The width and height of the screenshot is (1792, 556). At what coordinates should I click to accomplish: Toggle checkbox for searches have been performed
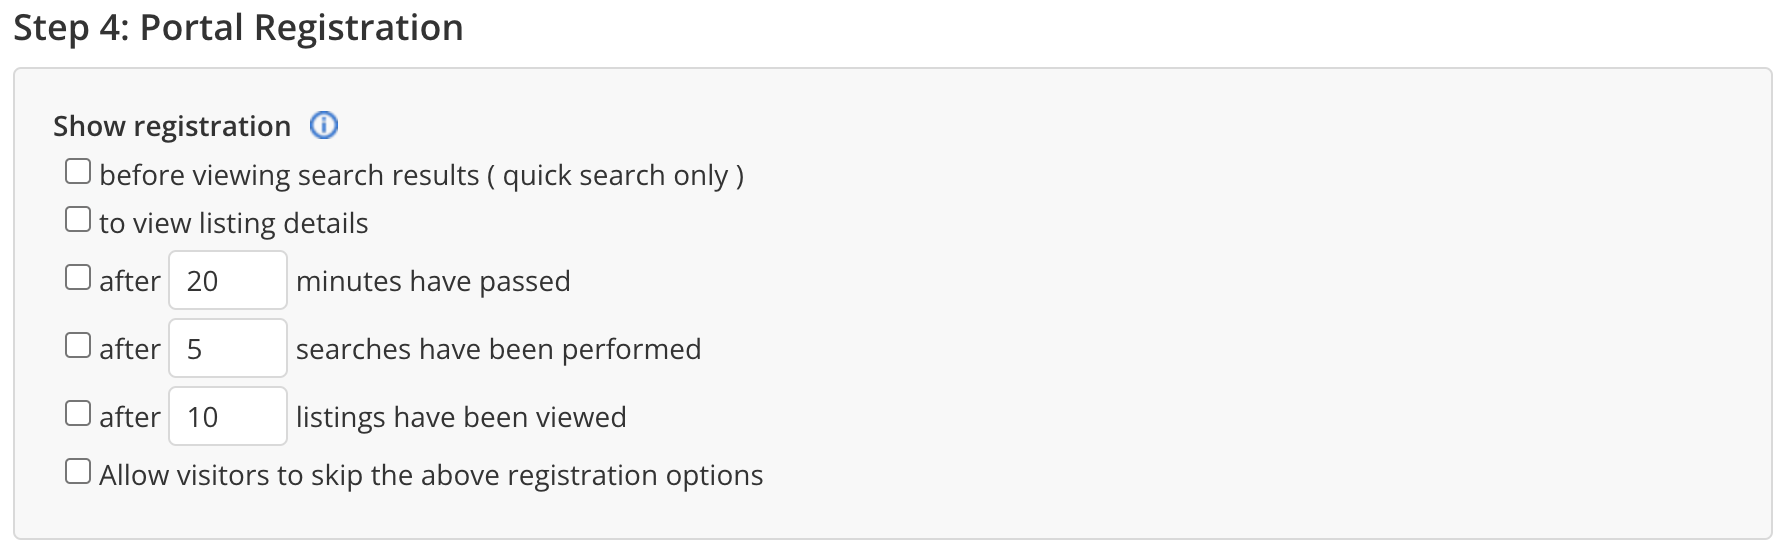coord(78,345)
